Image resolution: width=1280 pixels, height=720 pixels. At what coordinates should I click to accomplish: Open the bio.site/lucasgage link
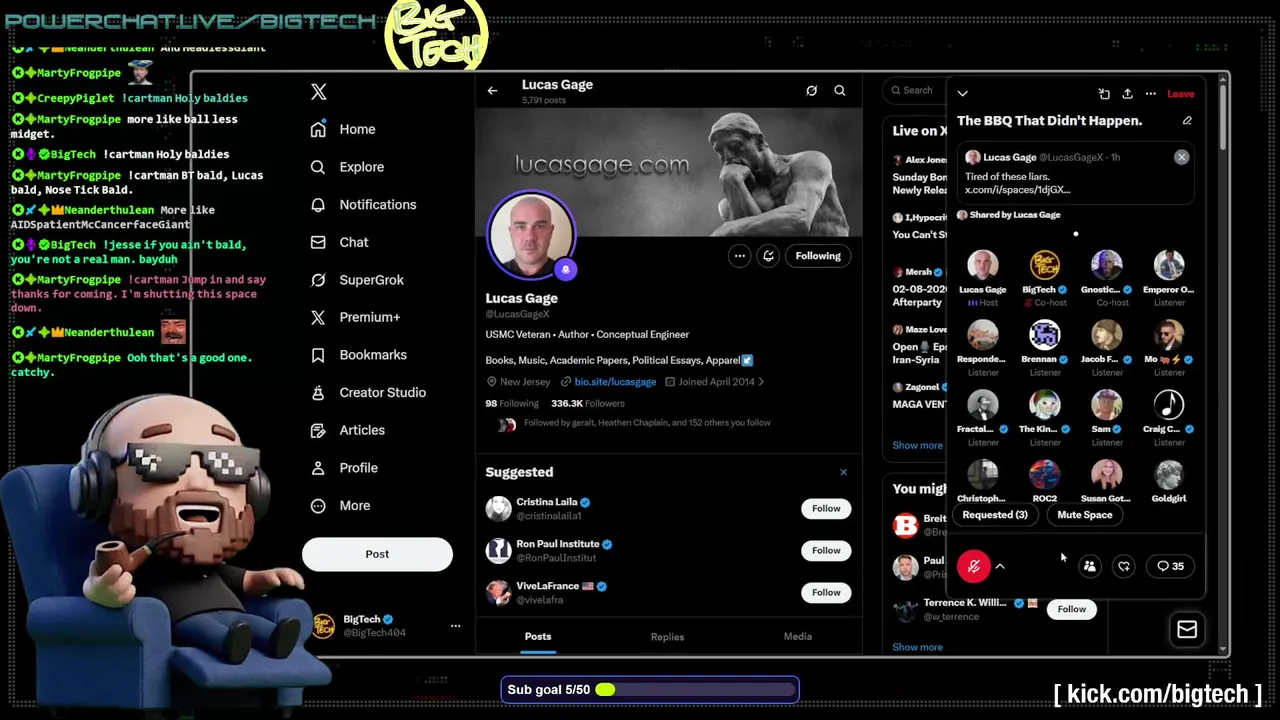(x=615, y=382)
